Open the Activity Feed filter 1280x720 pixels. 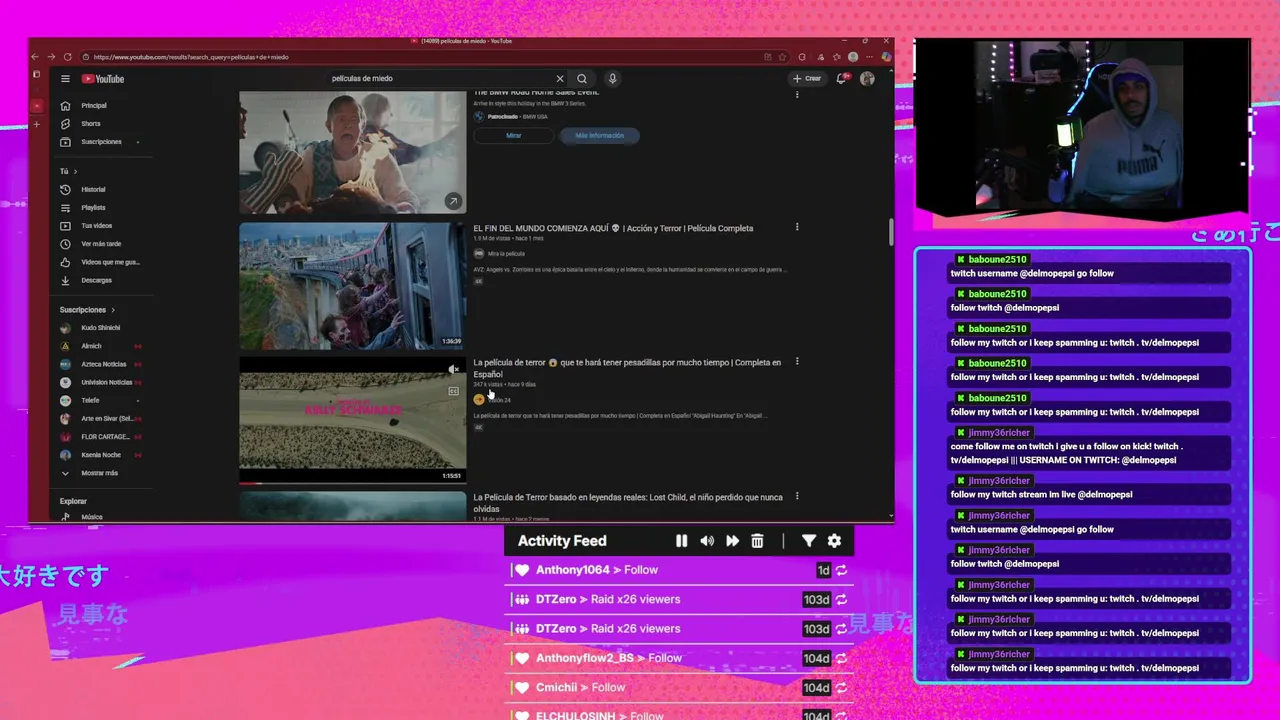click(x=809, y=541)
